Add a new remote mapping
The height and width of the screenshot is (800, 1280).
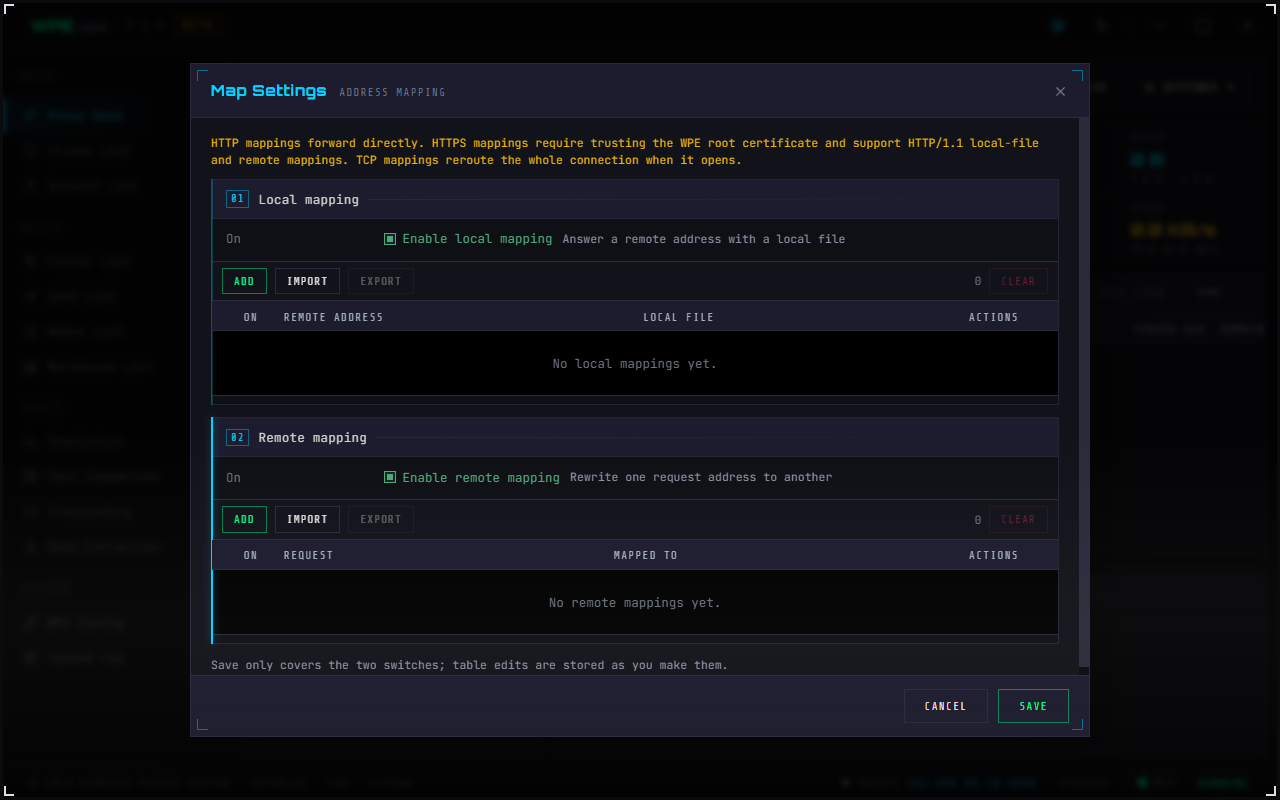coord(244,519)
